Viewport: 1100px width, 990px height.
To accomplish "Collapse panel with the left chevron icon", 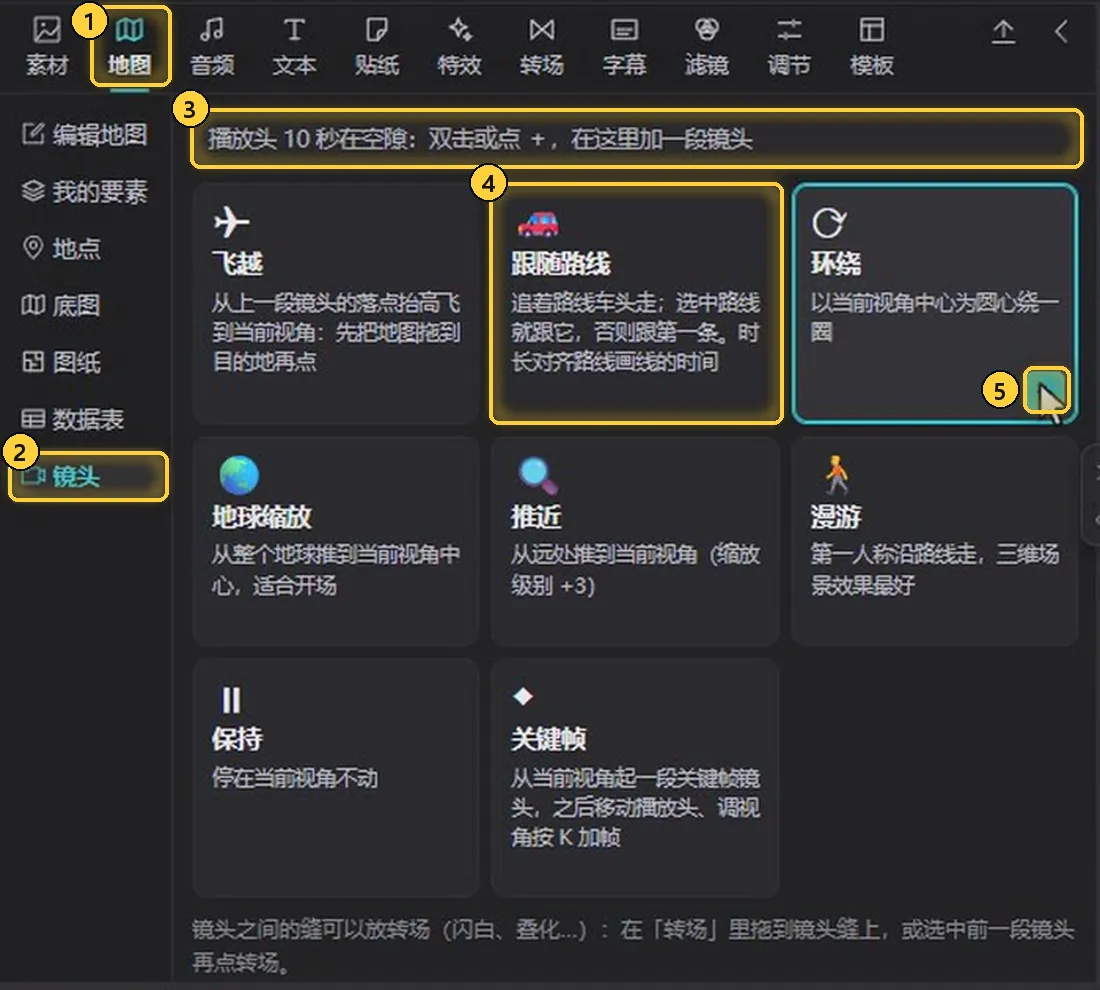I will pos(1061,32).
